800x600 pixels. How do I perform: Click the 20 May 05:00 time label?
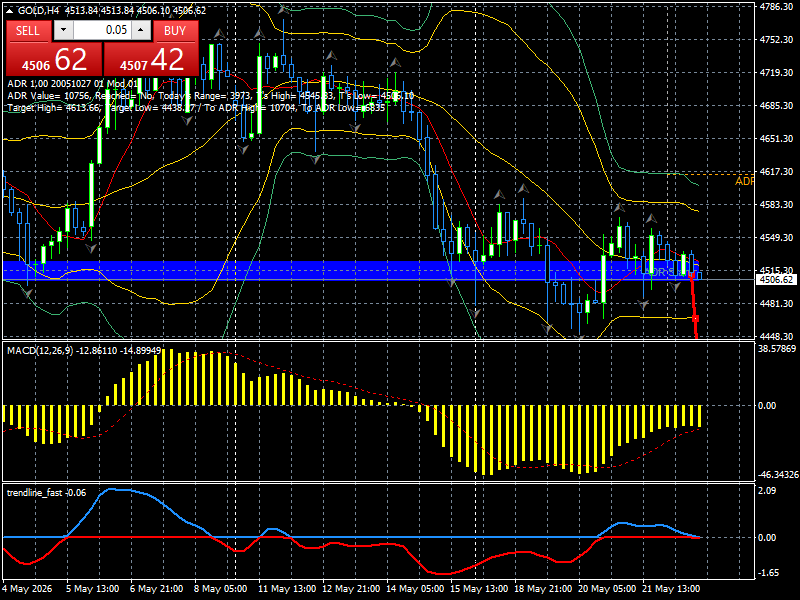coord(608,589)
